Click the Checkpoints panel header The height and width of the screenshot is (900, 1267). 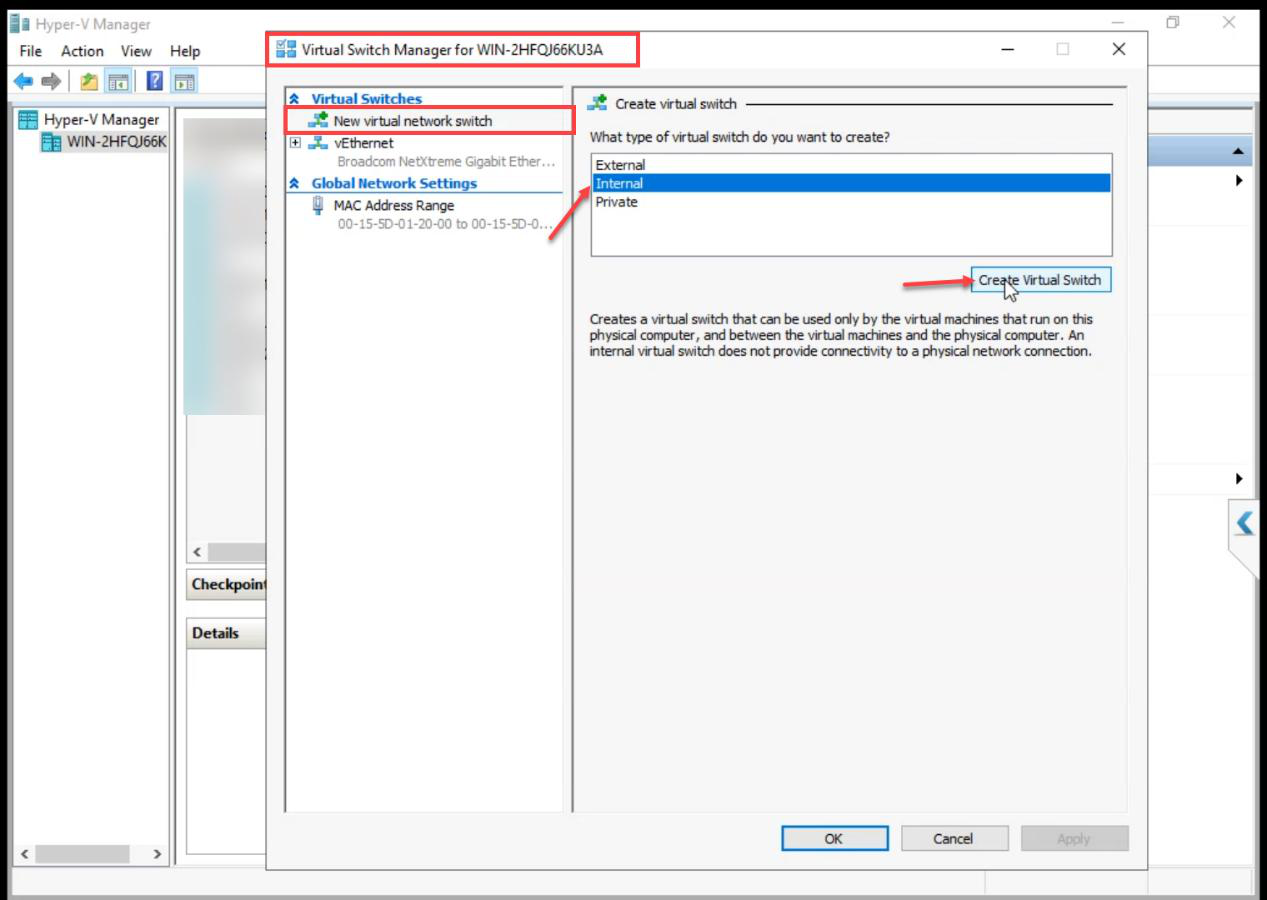(227, 585)
